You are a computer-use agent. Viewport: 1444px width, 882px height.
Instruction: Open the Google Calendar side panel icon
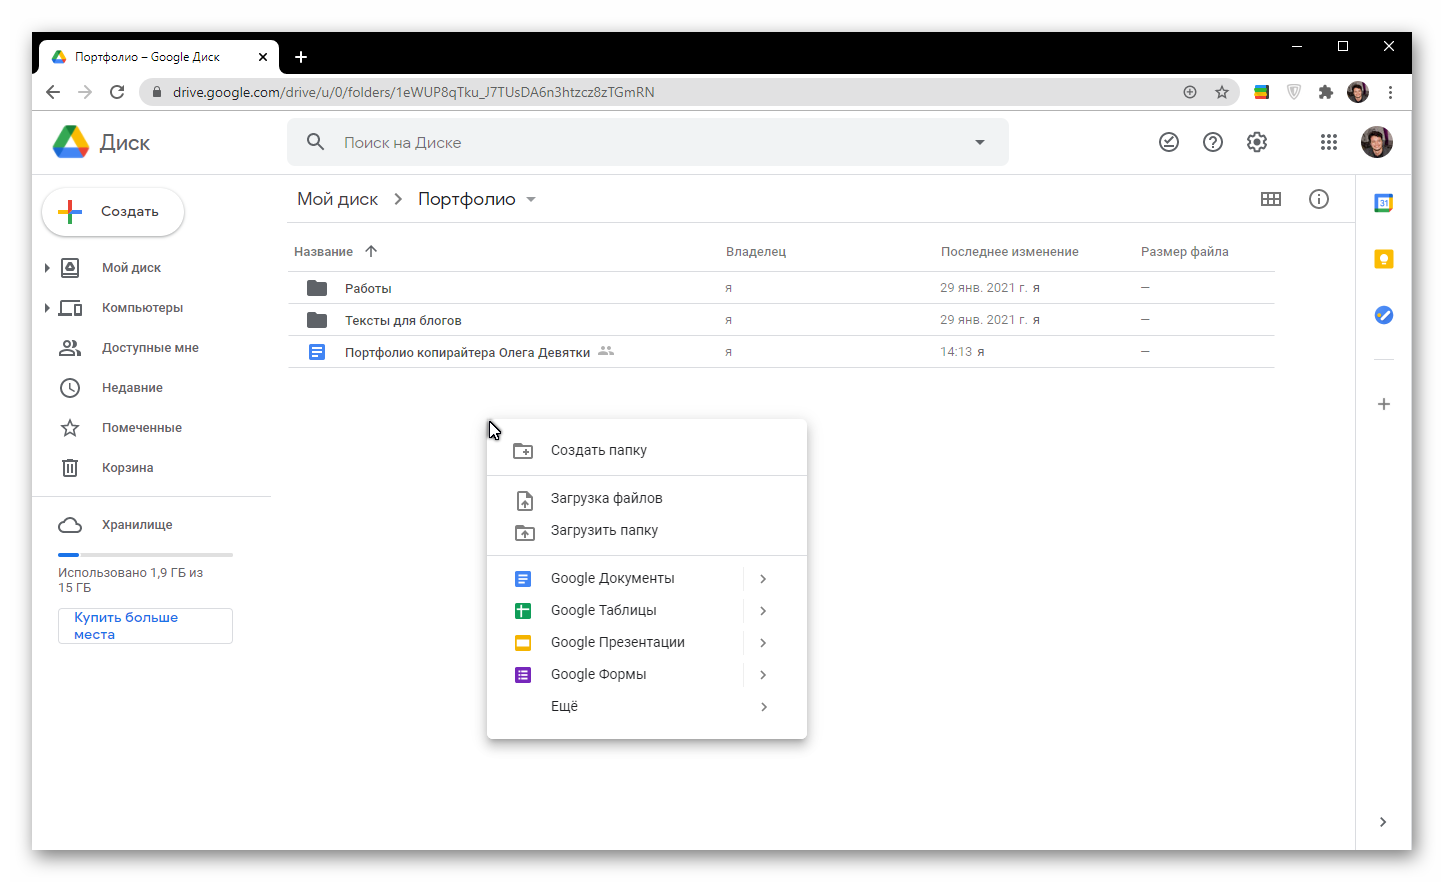click(1383, 203)
